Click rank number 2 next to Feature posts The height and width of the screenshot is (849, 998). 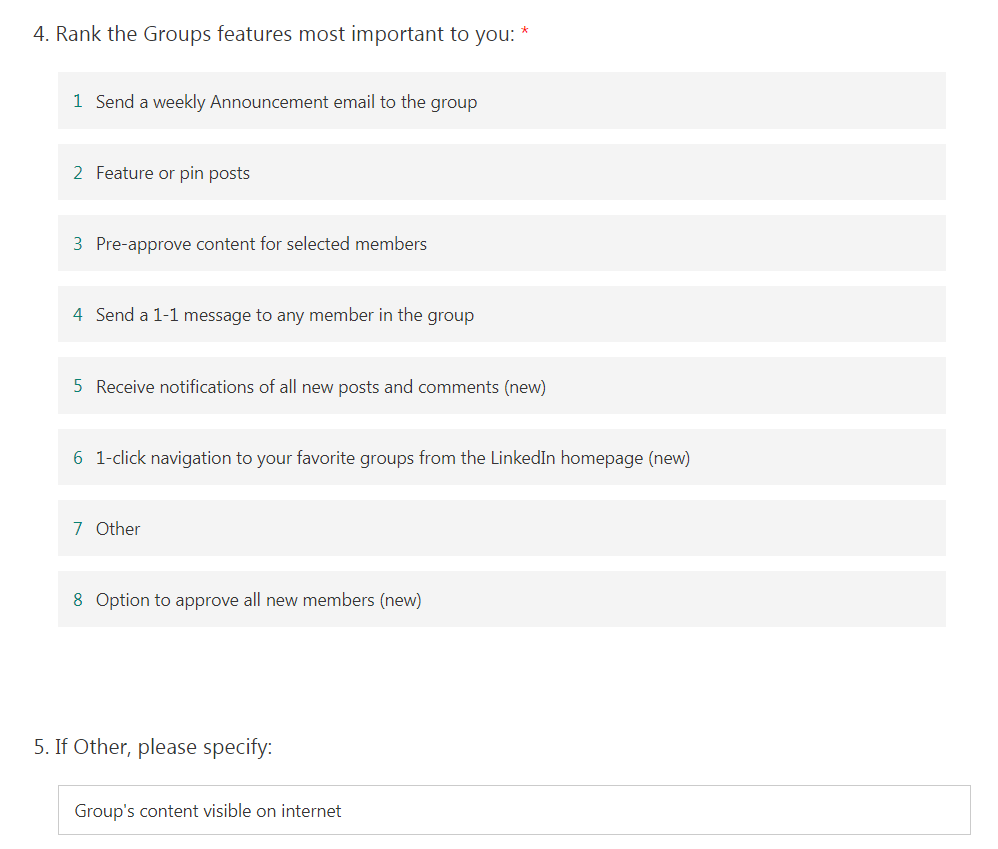click(x=78, y=172)
